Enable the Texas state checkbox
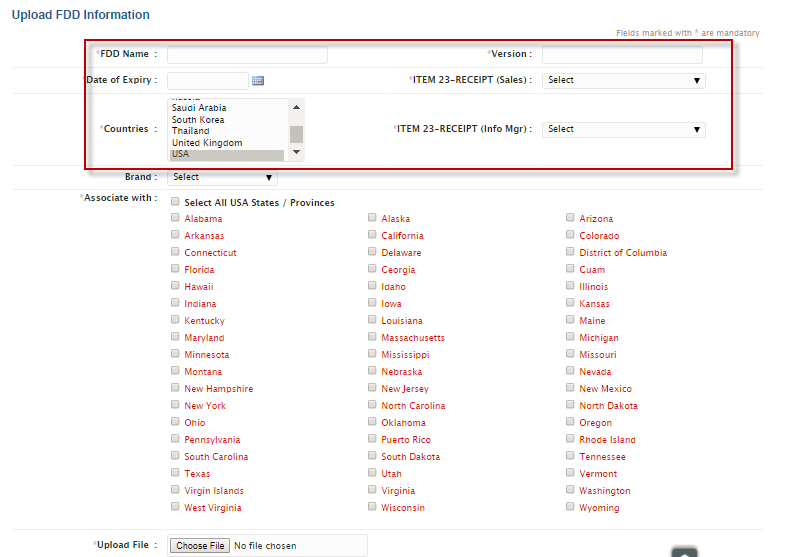 pos(176,474)
